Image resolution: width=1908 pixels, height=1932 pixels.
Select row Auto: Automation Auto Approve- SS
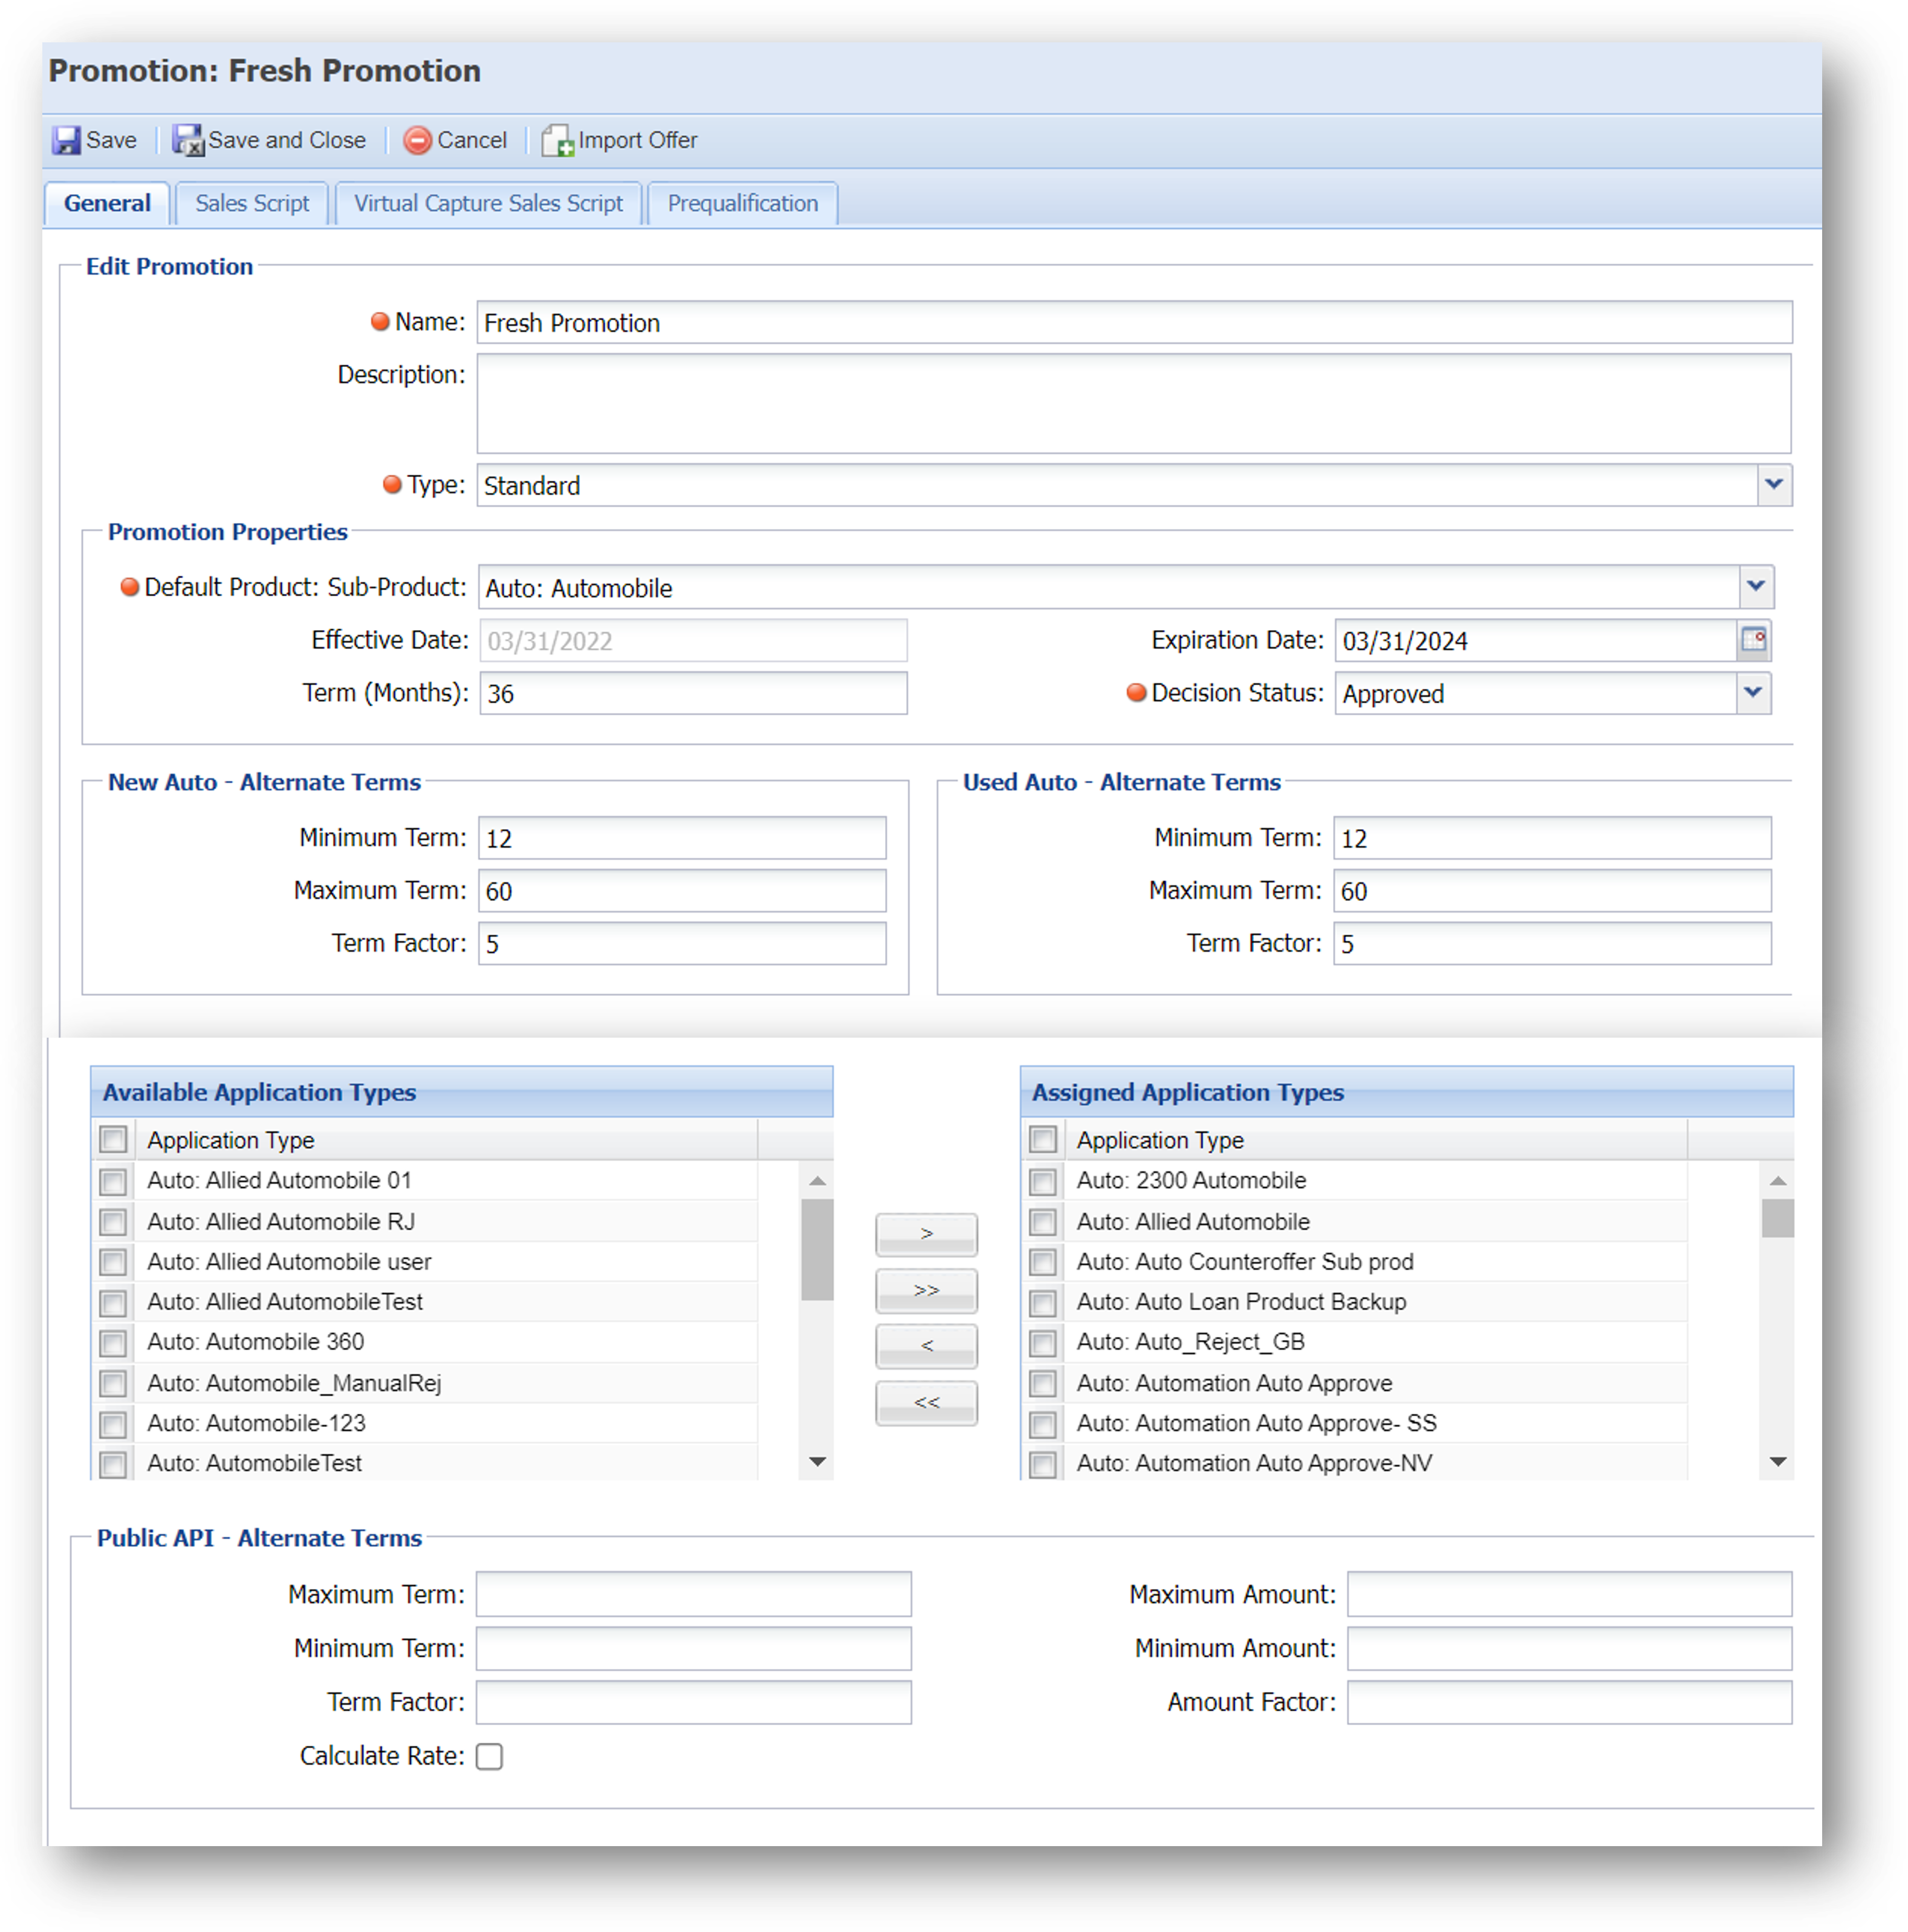click(x=1355, y=1423)
